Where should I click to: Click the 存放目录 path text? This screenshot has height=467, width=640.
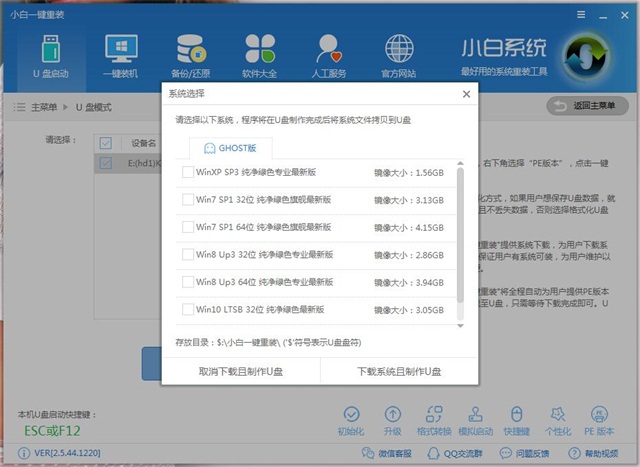click(x=268, y=342)
